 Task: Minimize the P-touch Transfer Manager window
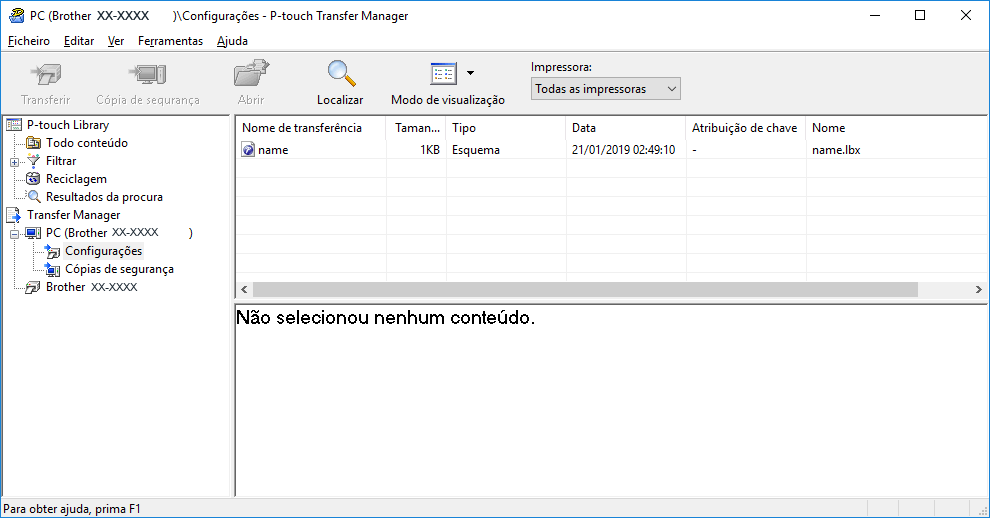point(875,16)
